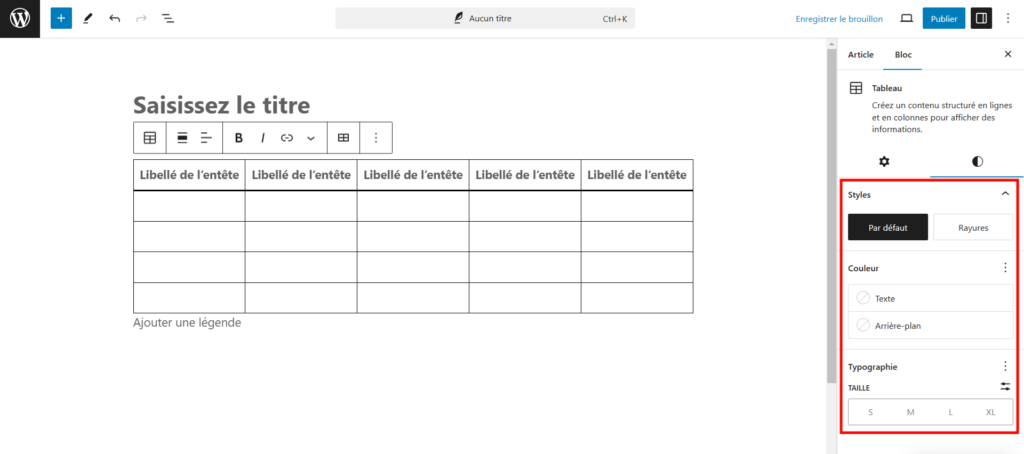Screen dimensions: 1024x454
Task: Open Couleur options menu
Action: pyautogui.click(x=1006, y=268)
